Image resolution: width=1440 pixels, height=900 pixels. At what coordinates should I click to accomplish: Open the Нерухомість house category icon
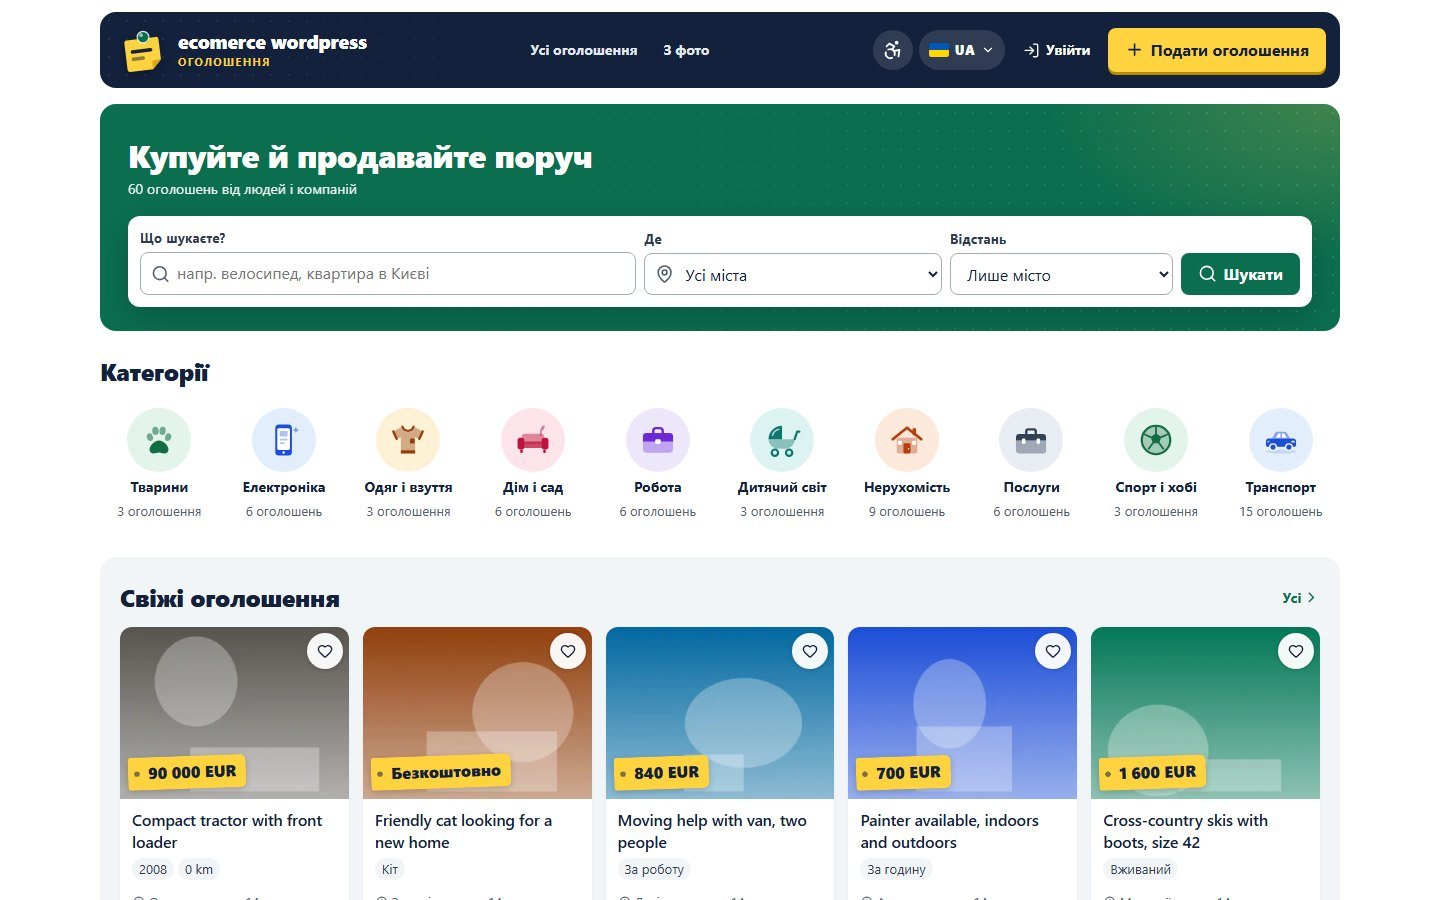point(907,440)
